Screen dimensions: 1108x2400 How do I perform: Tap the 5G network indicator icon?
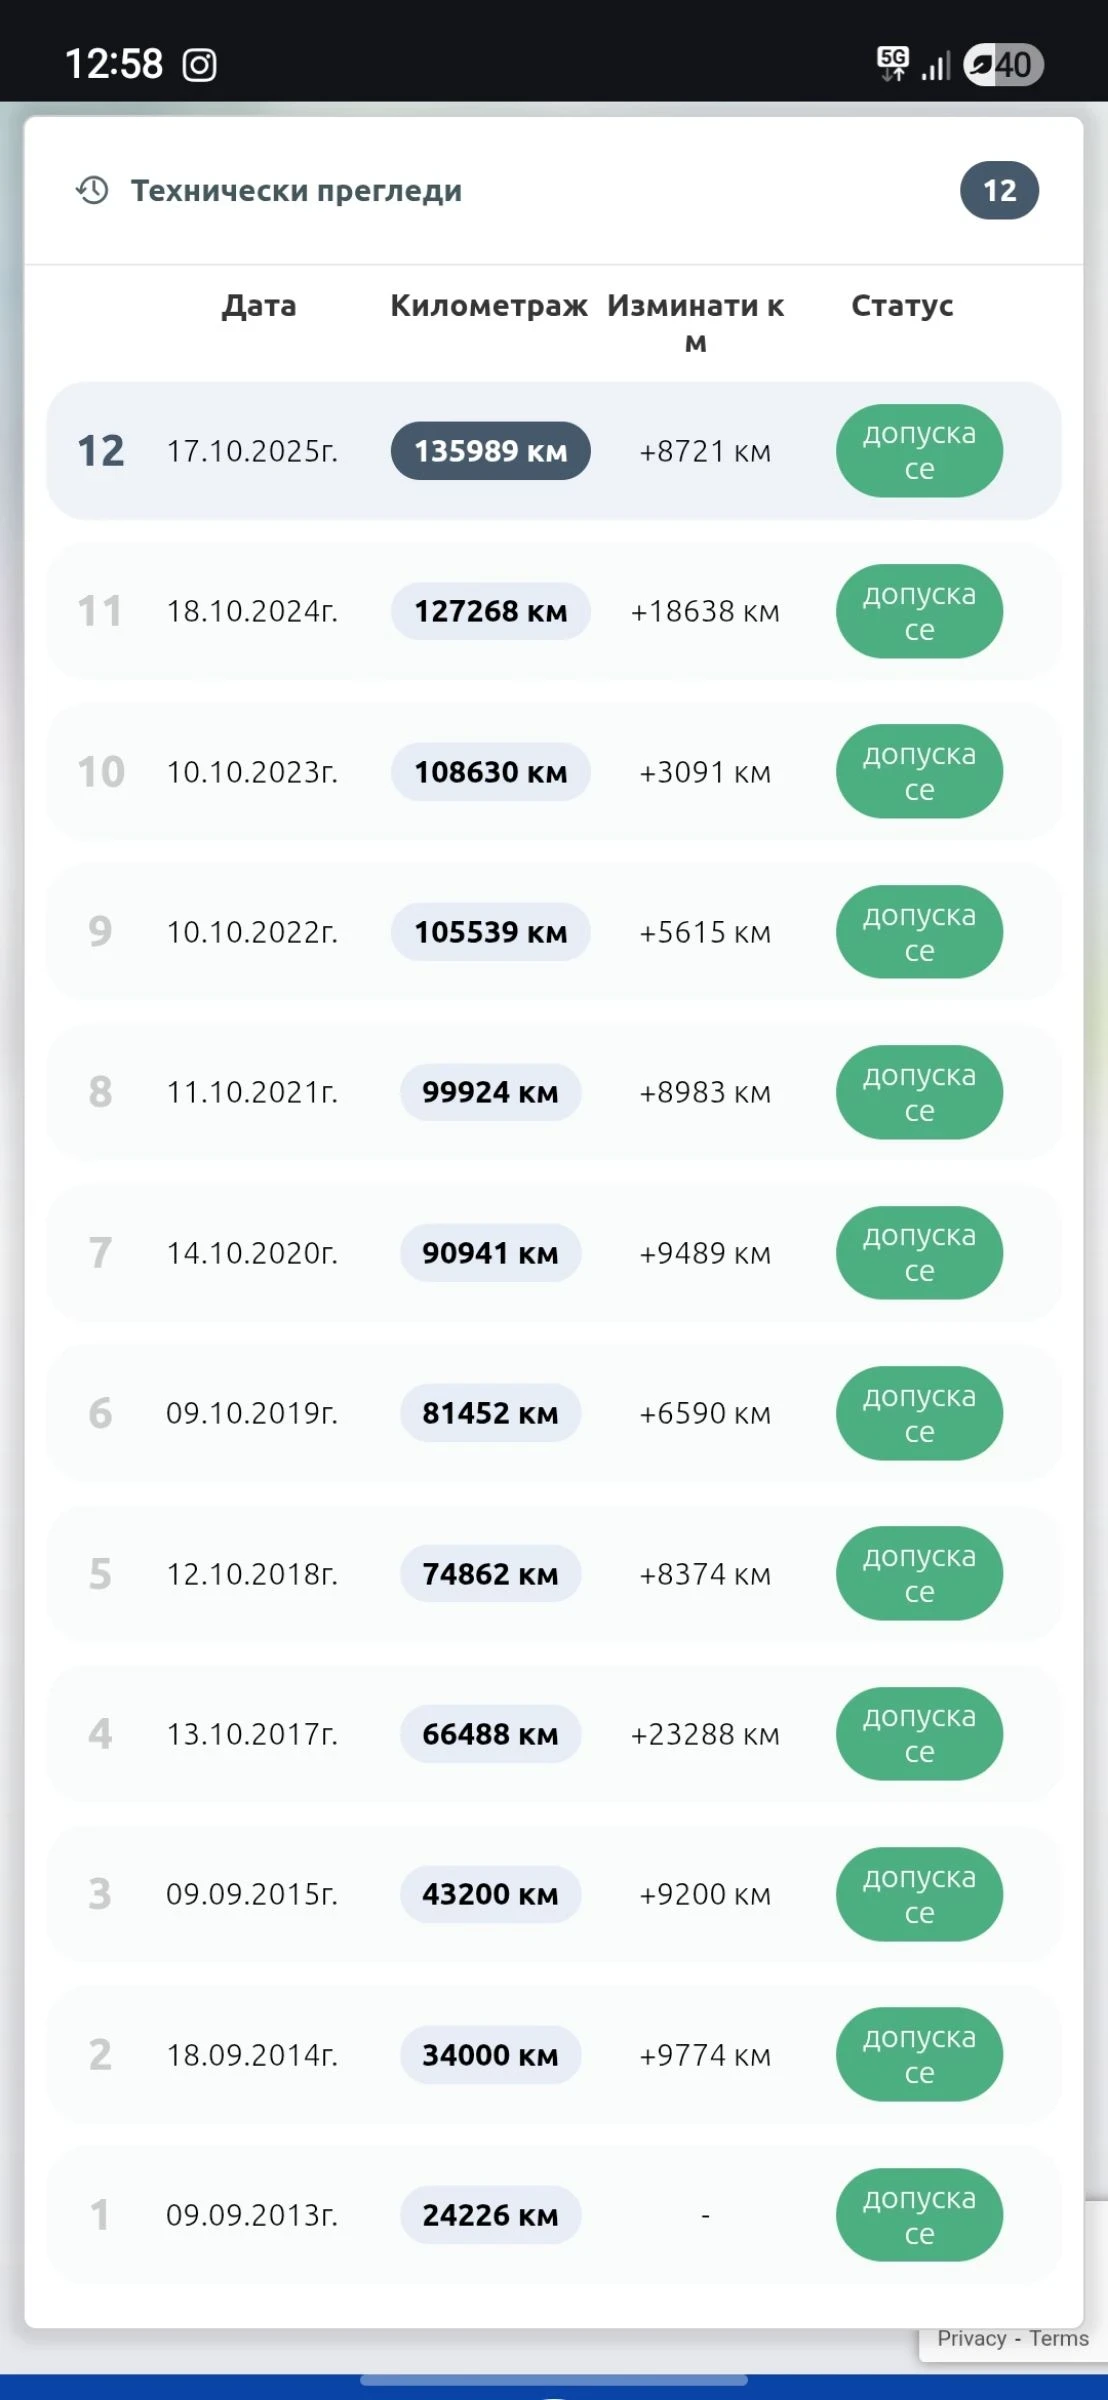[892, 63]
